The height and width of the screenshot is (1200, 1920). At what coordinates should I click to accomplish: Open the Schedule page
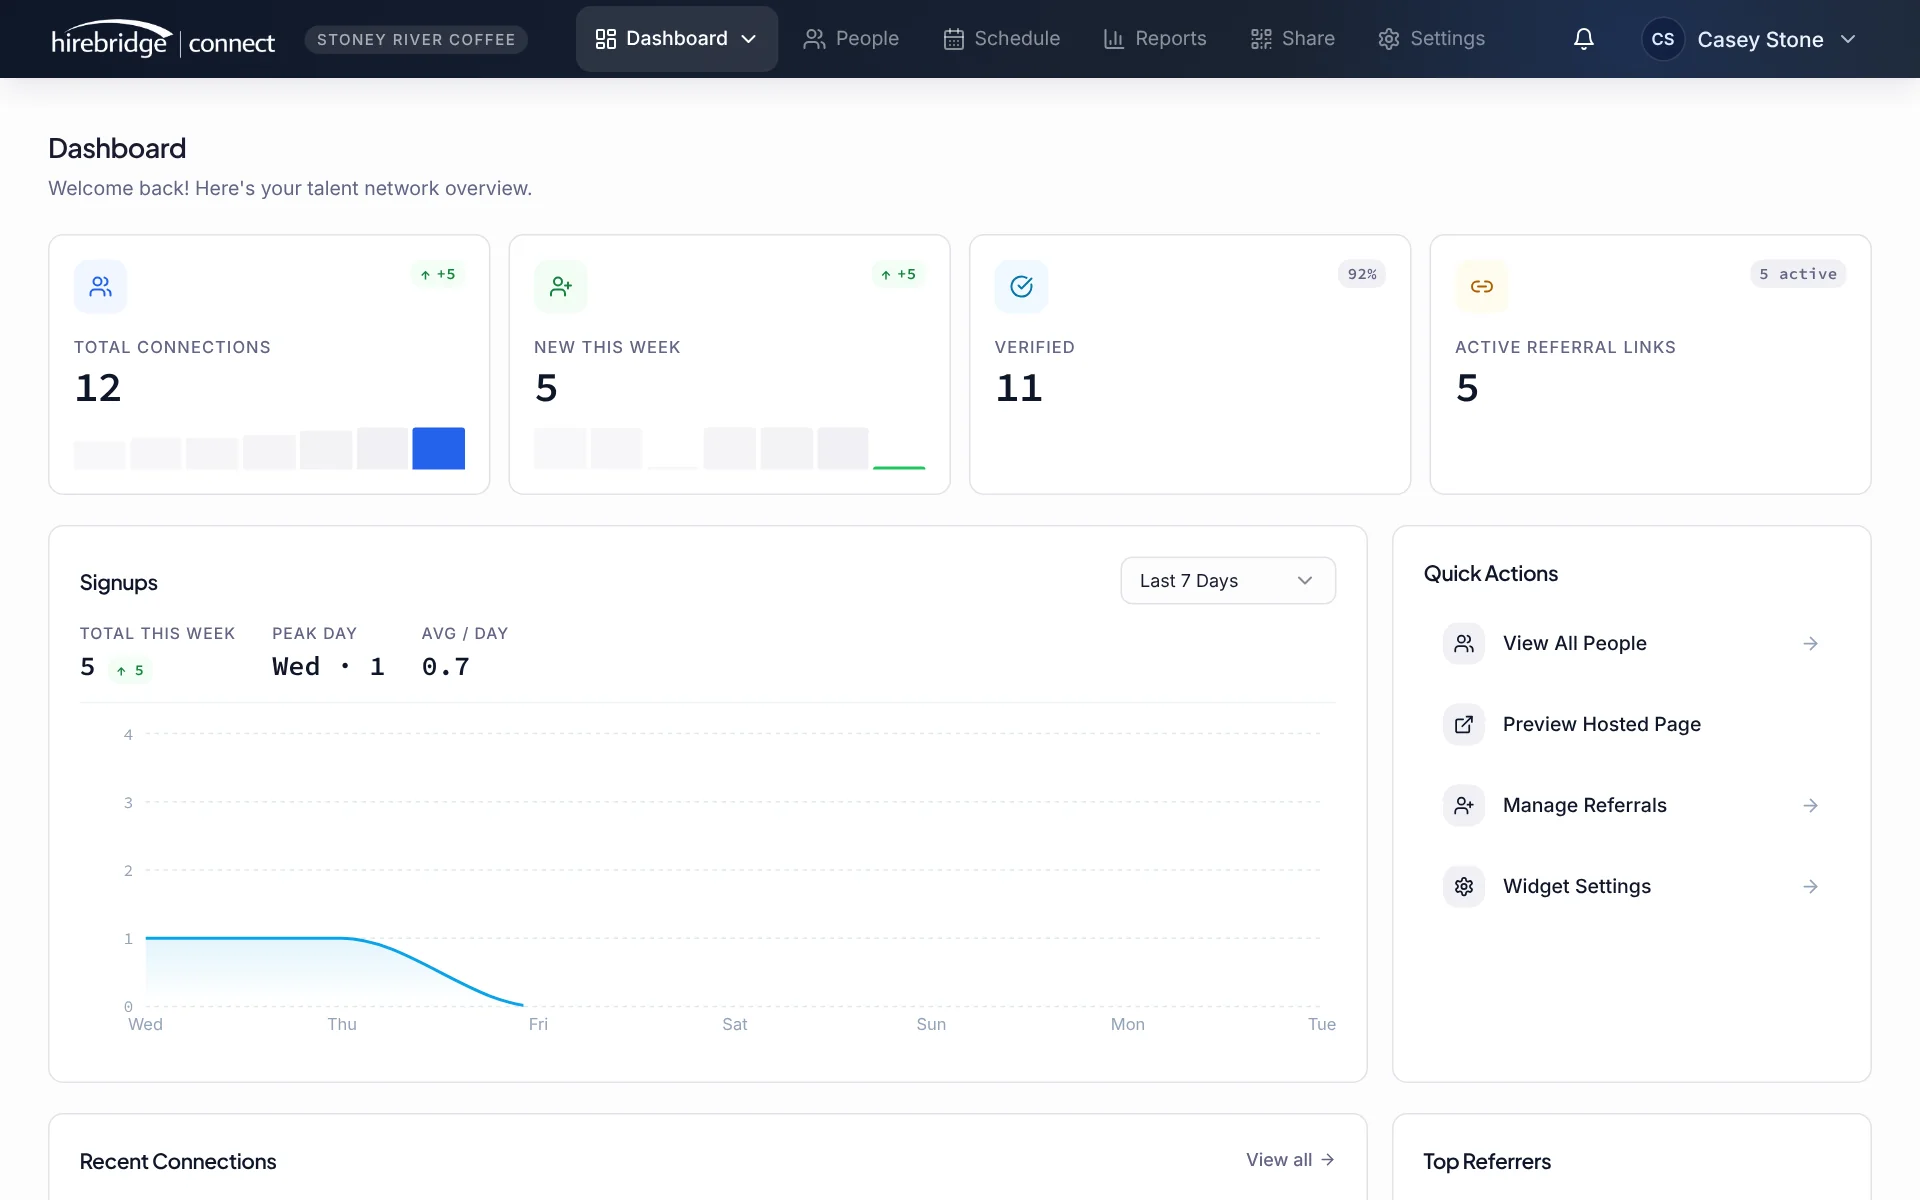(1001, 39)
